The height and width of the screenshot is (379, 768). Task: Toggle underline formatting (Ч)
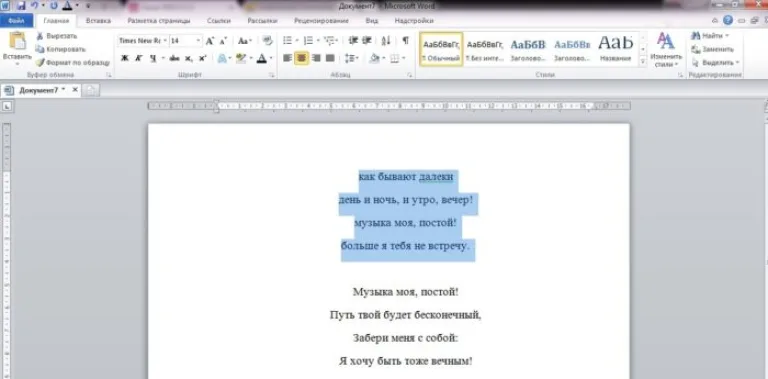click(153, 58)
